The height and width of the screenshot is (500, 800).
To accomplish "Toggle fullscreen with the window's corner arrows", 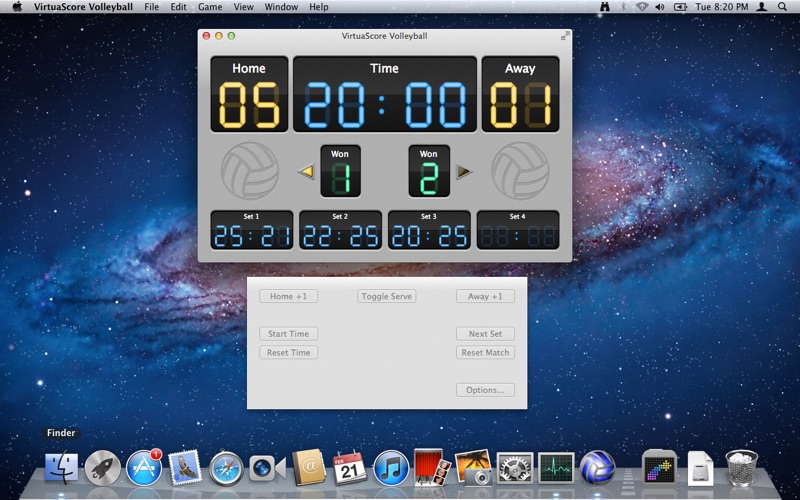I will click(x=565, y=36).
